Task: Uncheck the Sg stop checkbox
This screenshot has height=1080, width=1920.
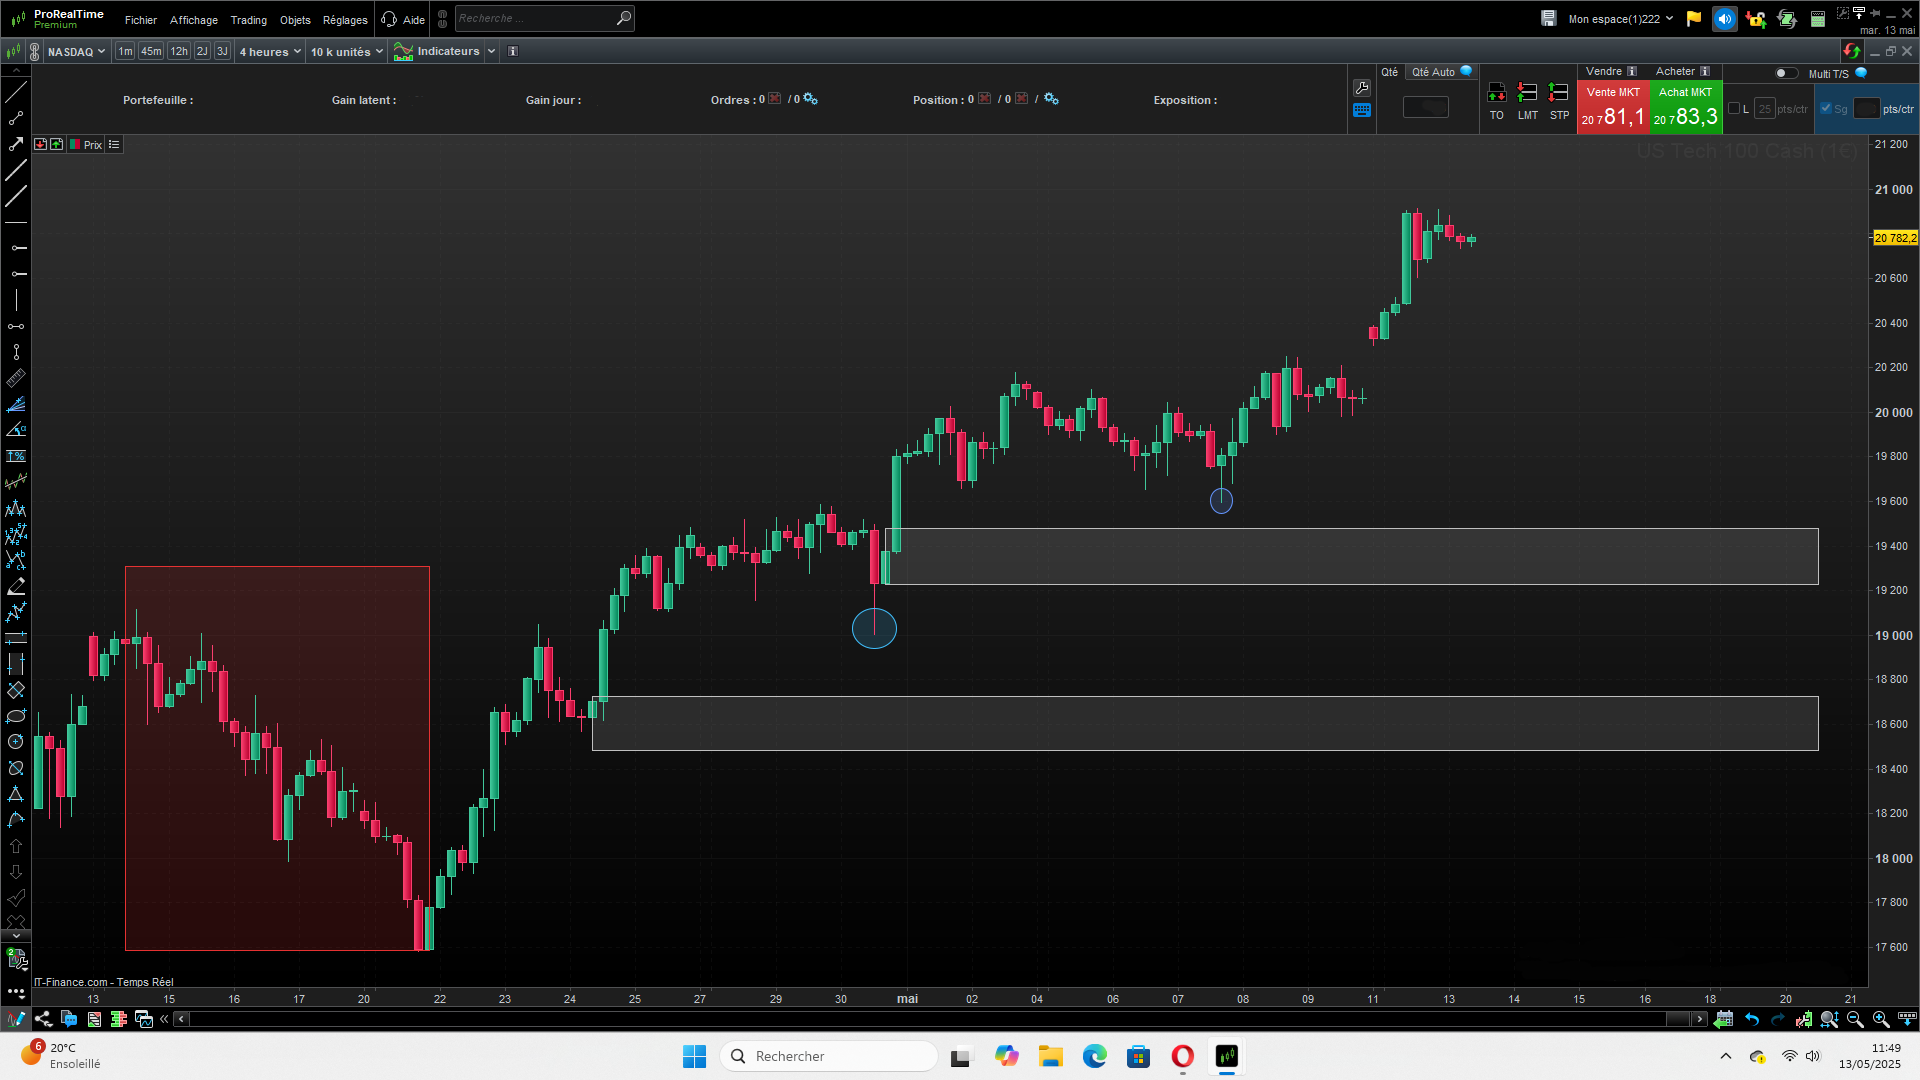Action: coord(1826,109)
